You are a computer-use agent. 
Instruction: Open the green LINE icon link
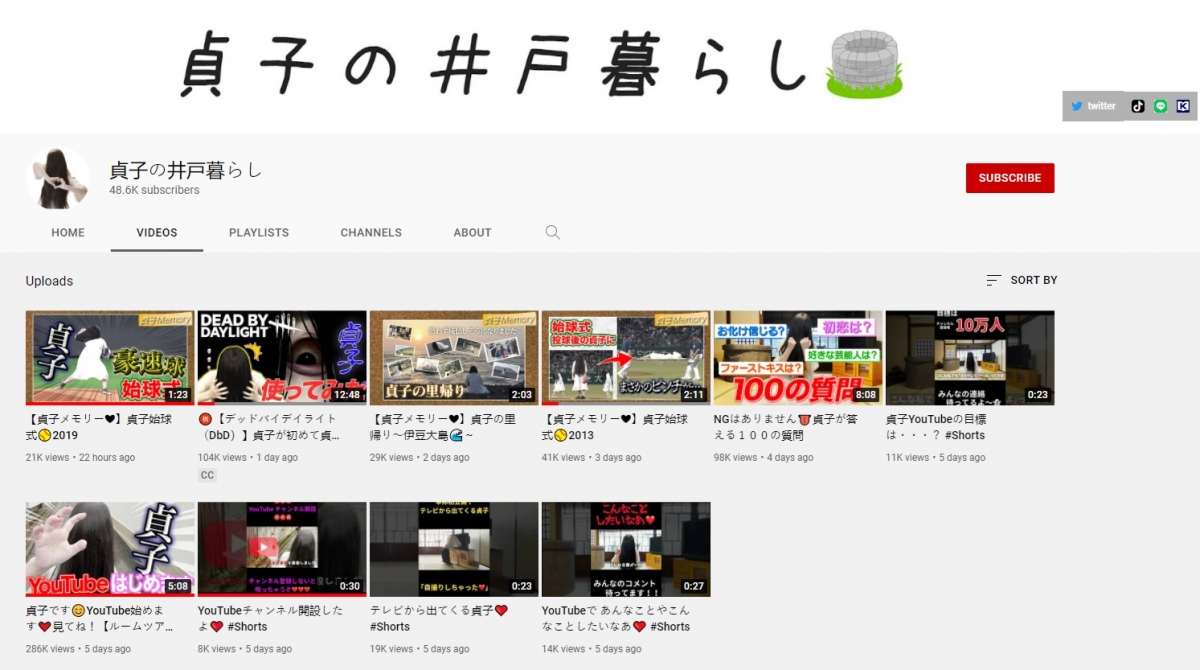pos(1160,106)
